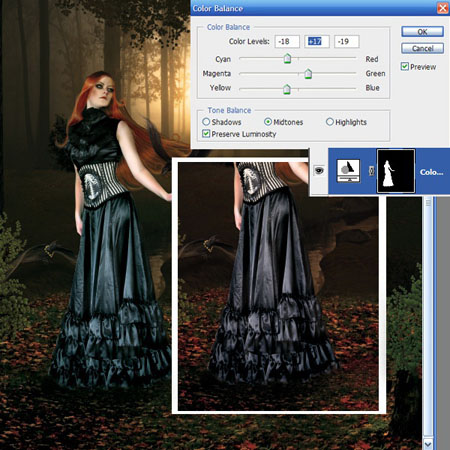Click the layer mask link icon
450x450 pixels.
pos(371,171)
